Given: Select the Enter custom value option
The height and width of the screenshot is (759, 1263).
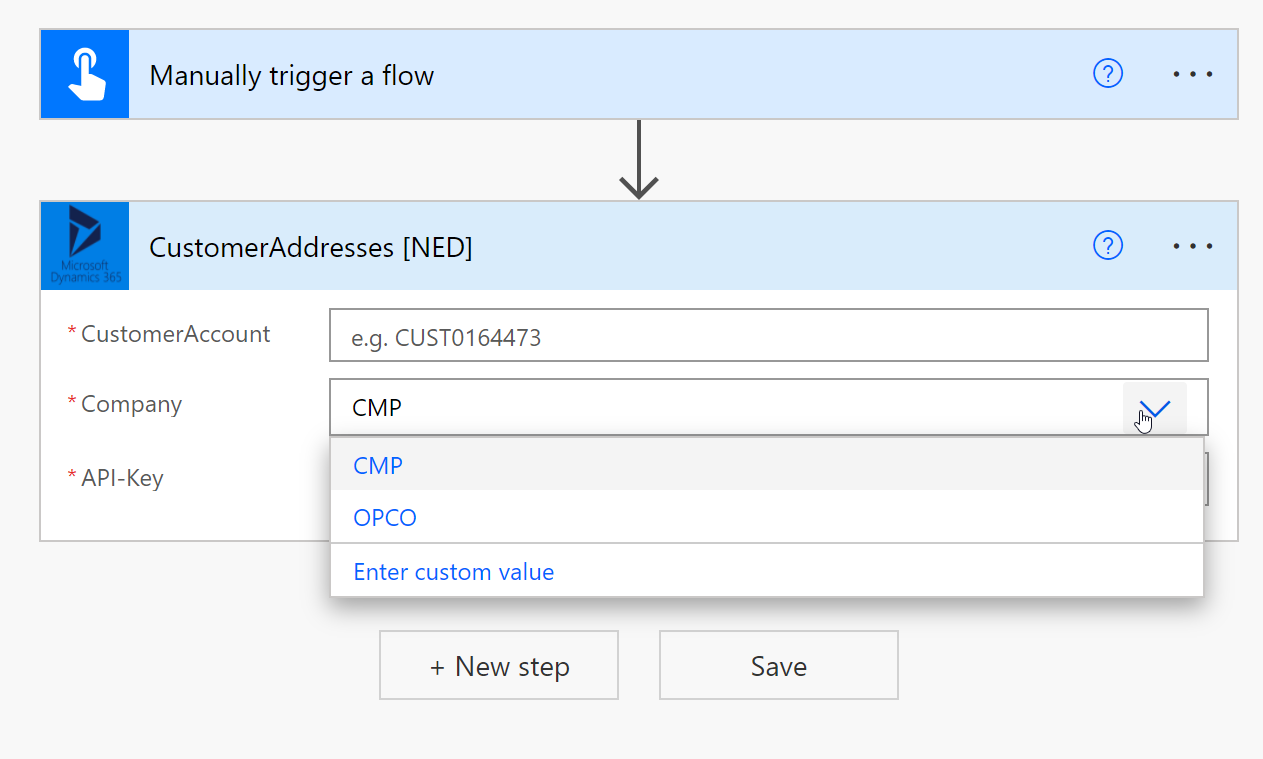Looking at the screenshot, I should click(767, 572).
